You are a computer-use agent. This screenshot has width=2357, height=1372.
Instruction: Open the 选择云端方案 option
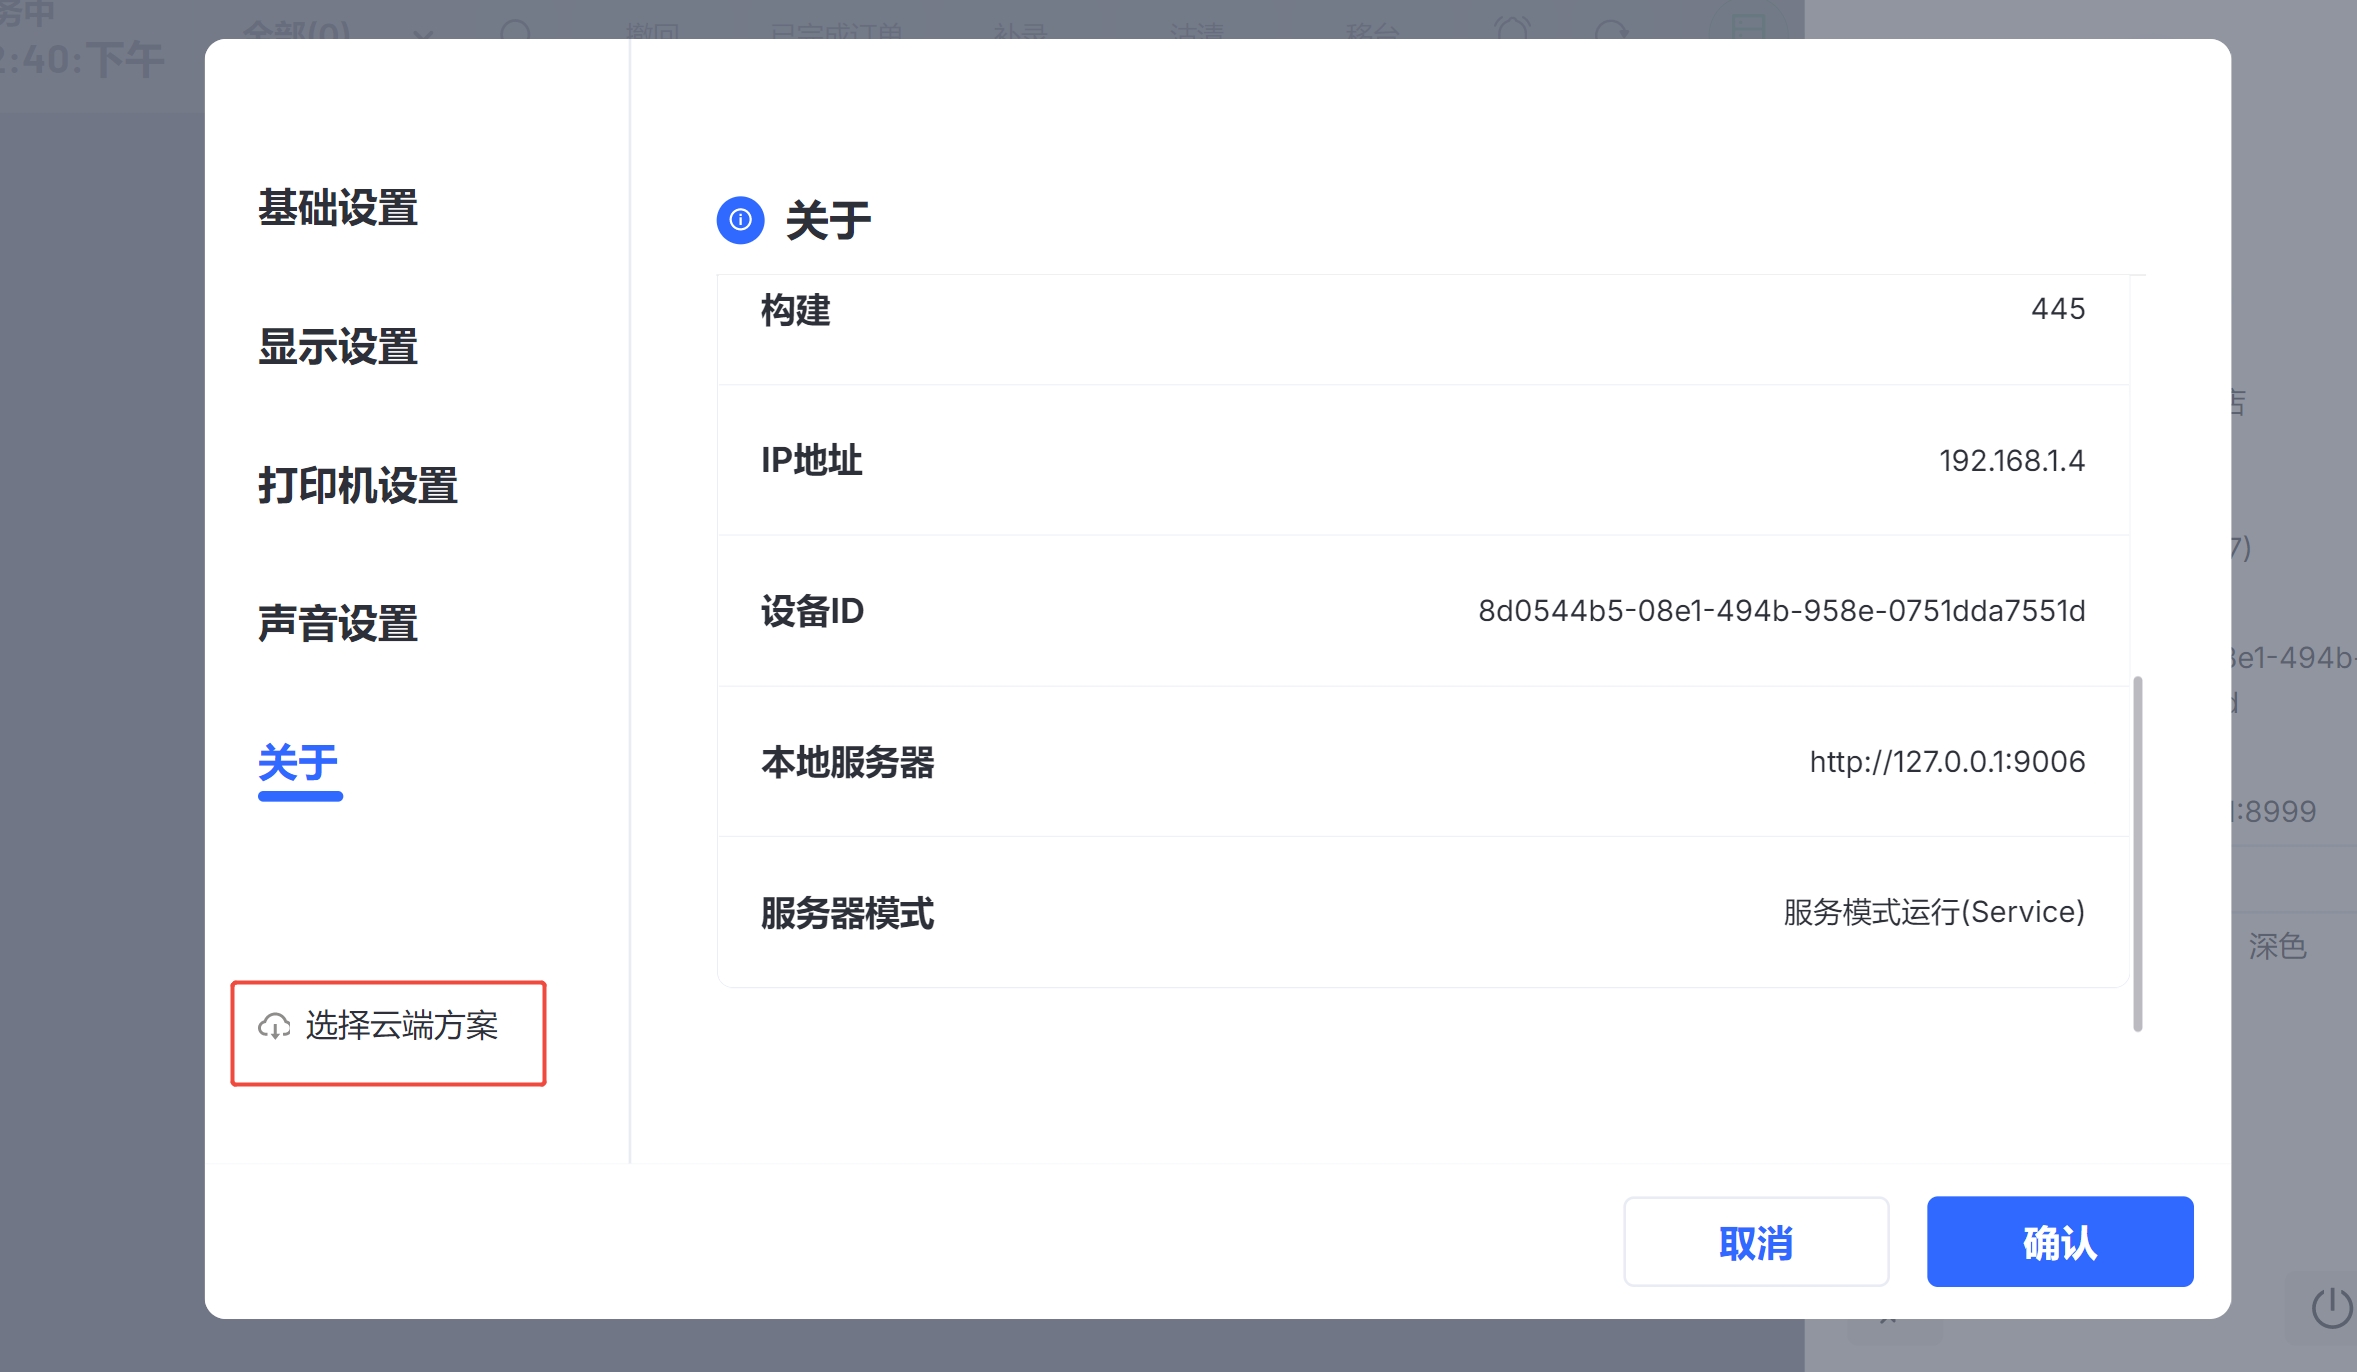401,1026
